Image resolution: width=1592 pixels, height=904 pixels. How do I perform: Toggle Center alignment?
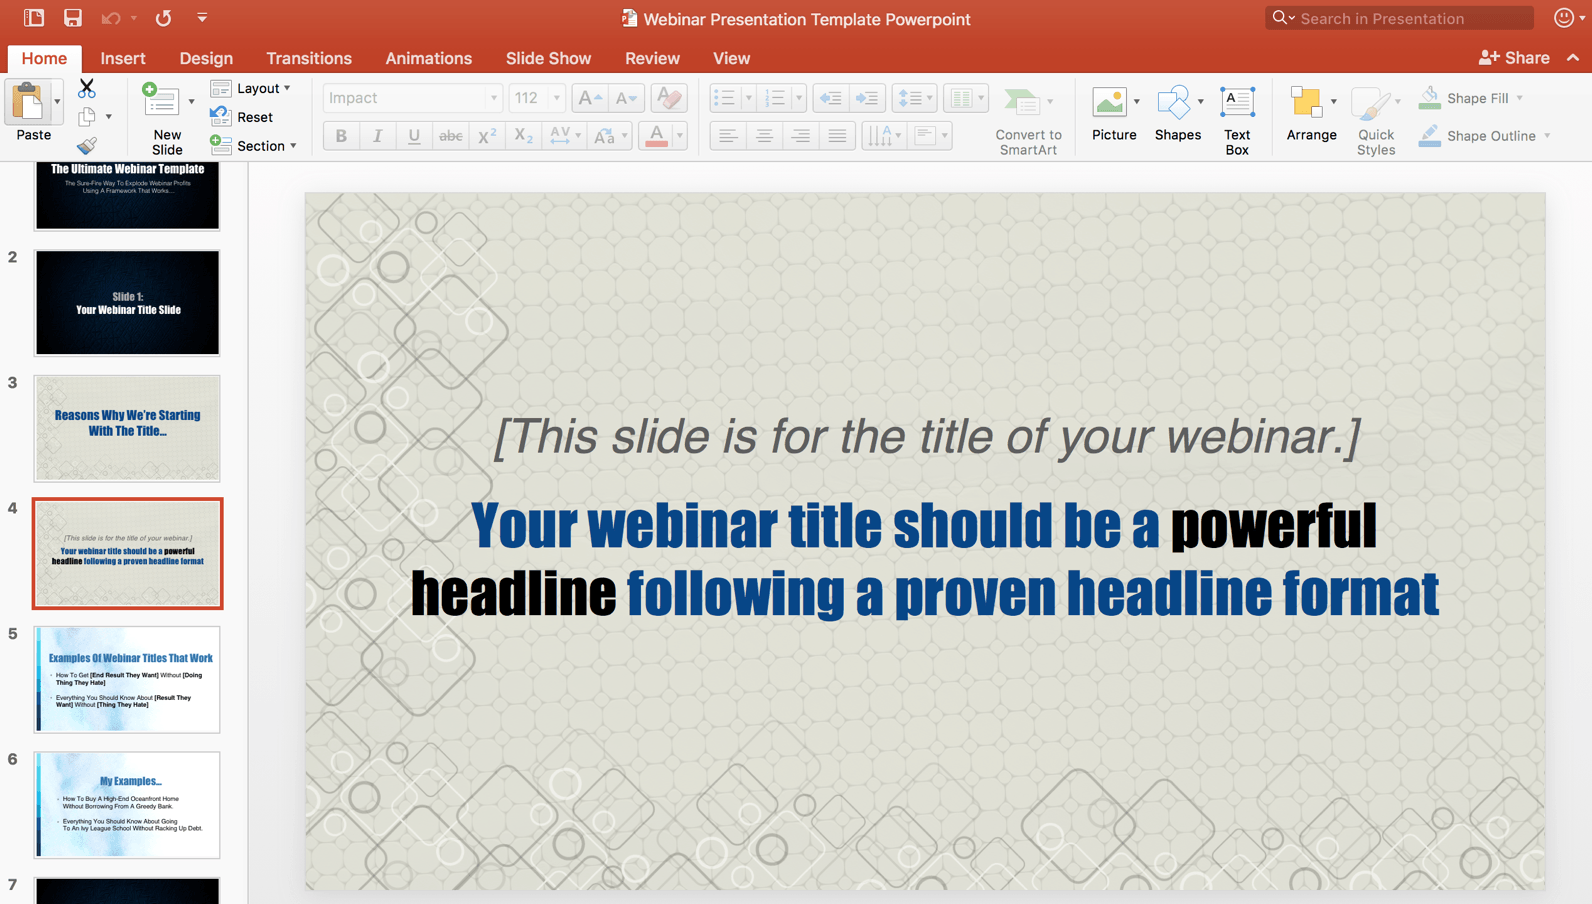click(764, 136)
